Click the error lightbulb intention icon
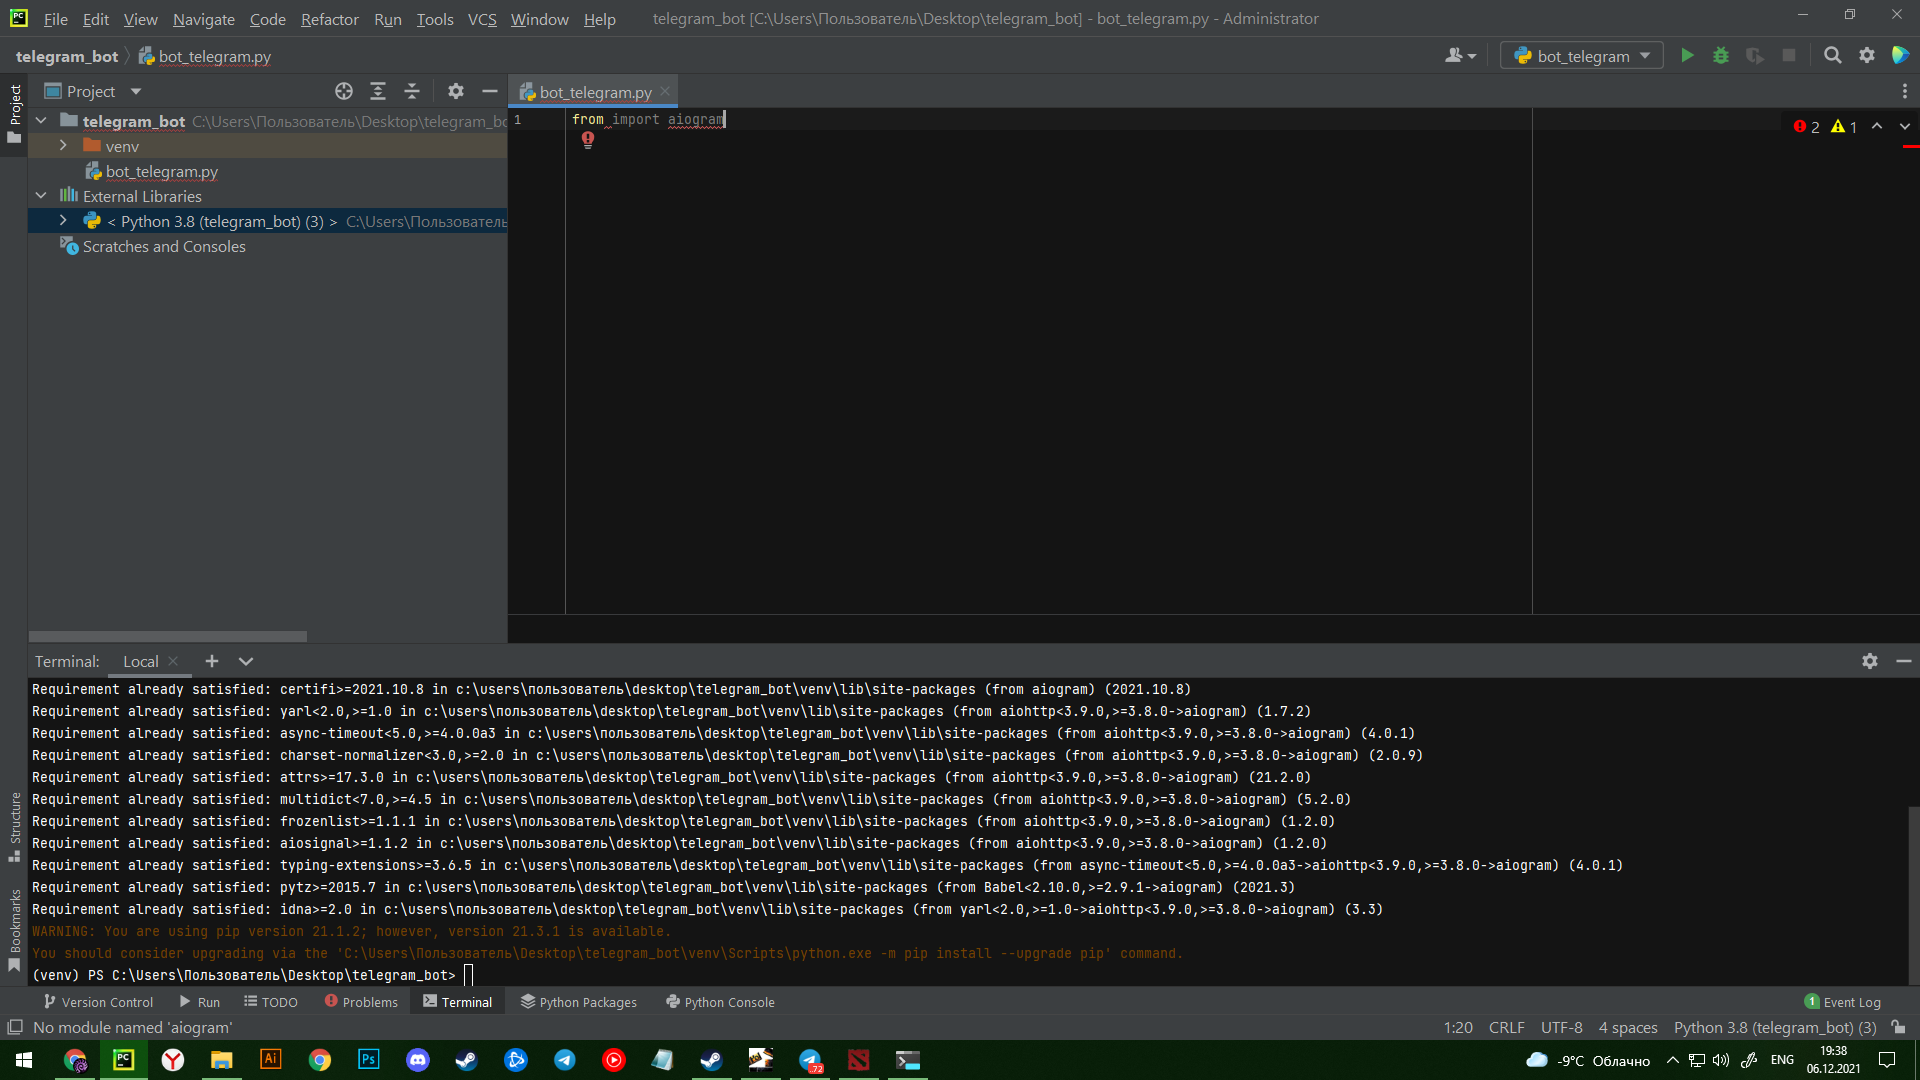The image size is (1920, 1080). (588, 140)
